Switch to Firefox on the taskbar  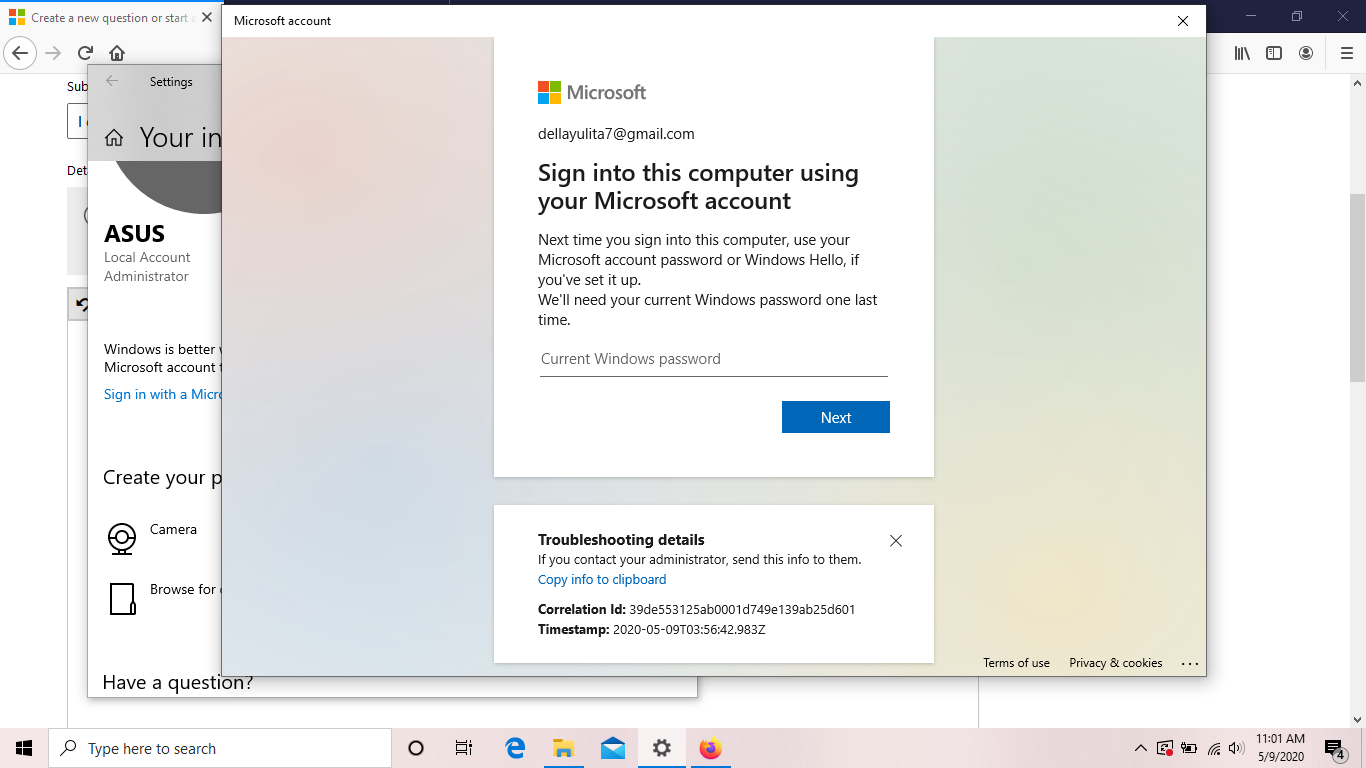point(711,748)
